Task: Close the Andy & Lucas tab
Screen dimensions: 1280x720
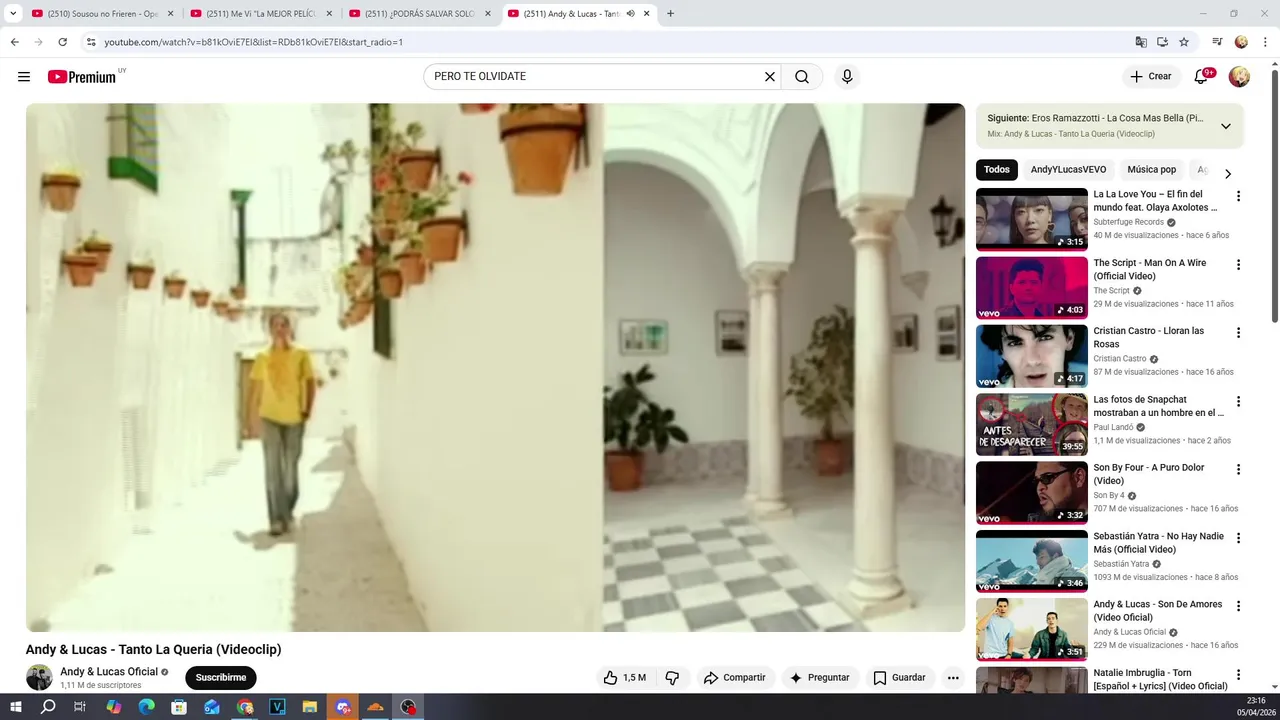Action: [647, 14]
